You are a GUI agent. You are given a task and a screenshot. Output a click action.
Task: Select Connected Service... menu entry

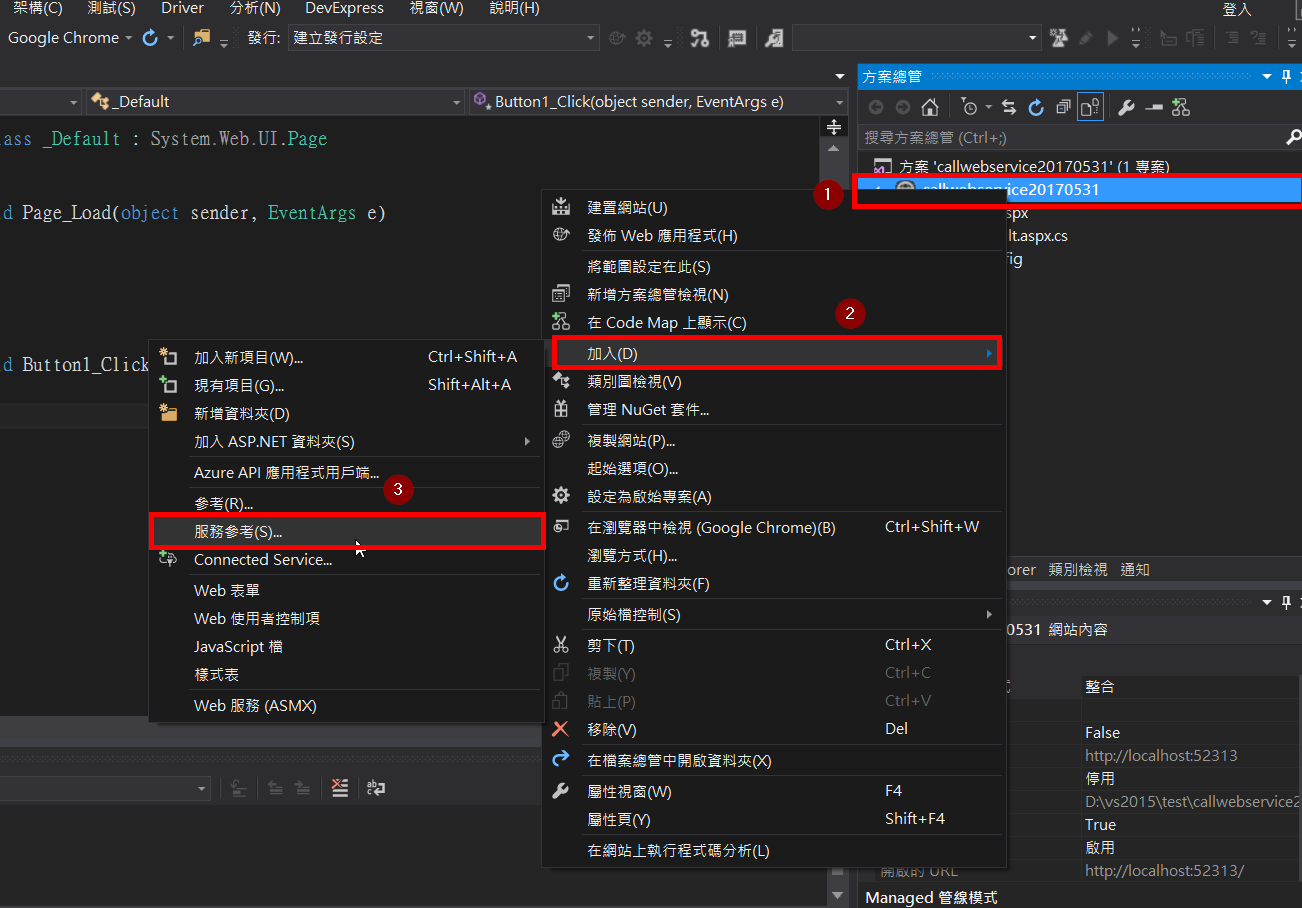[x=347, y=560]
